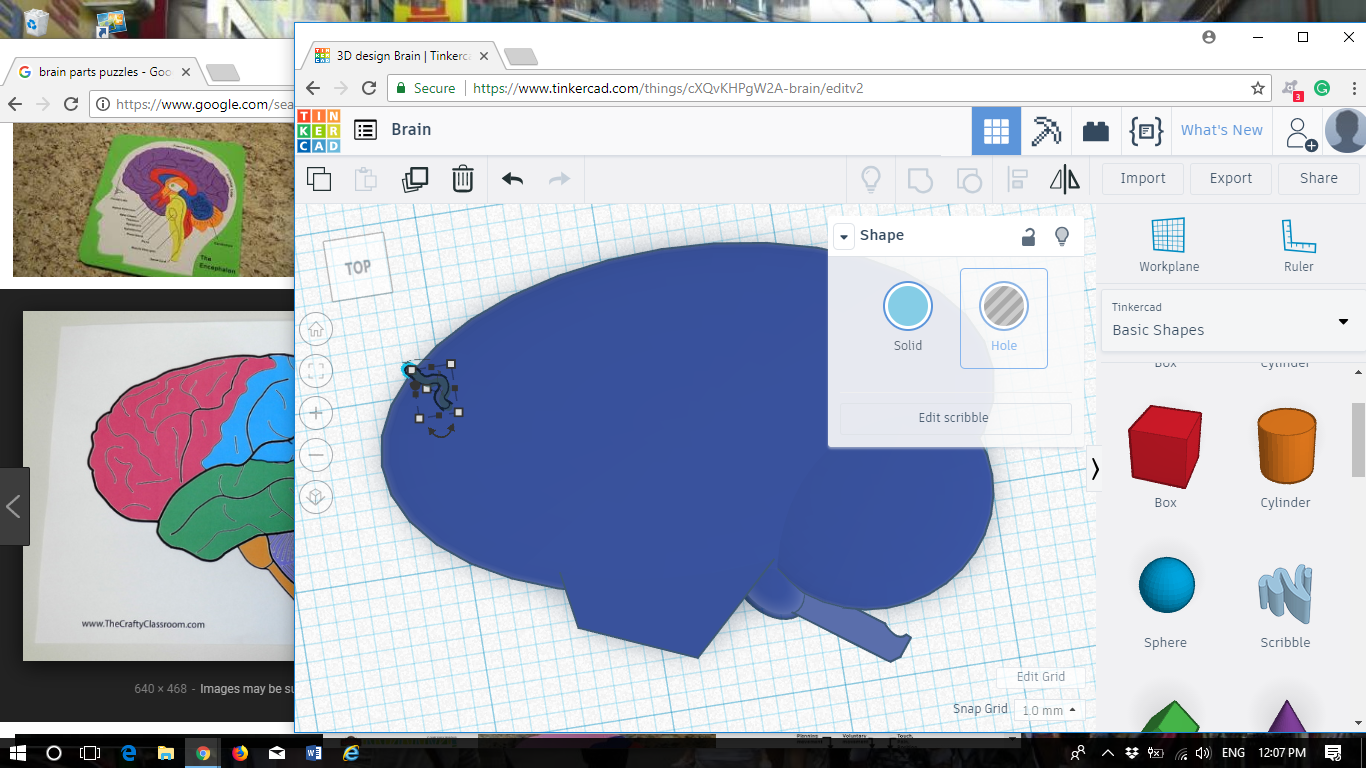Switch to 3D design grid view
Viewport: 1366px width, 768px height.
tap(996, 131)
